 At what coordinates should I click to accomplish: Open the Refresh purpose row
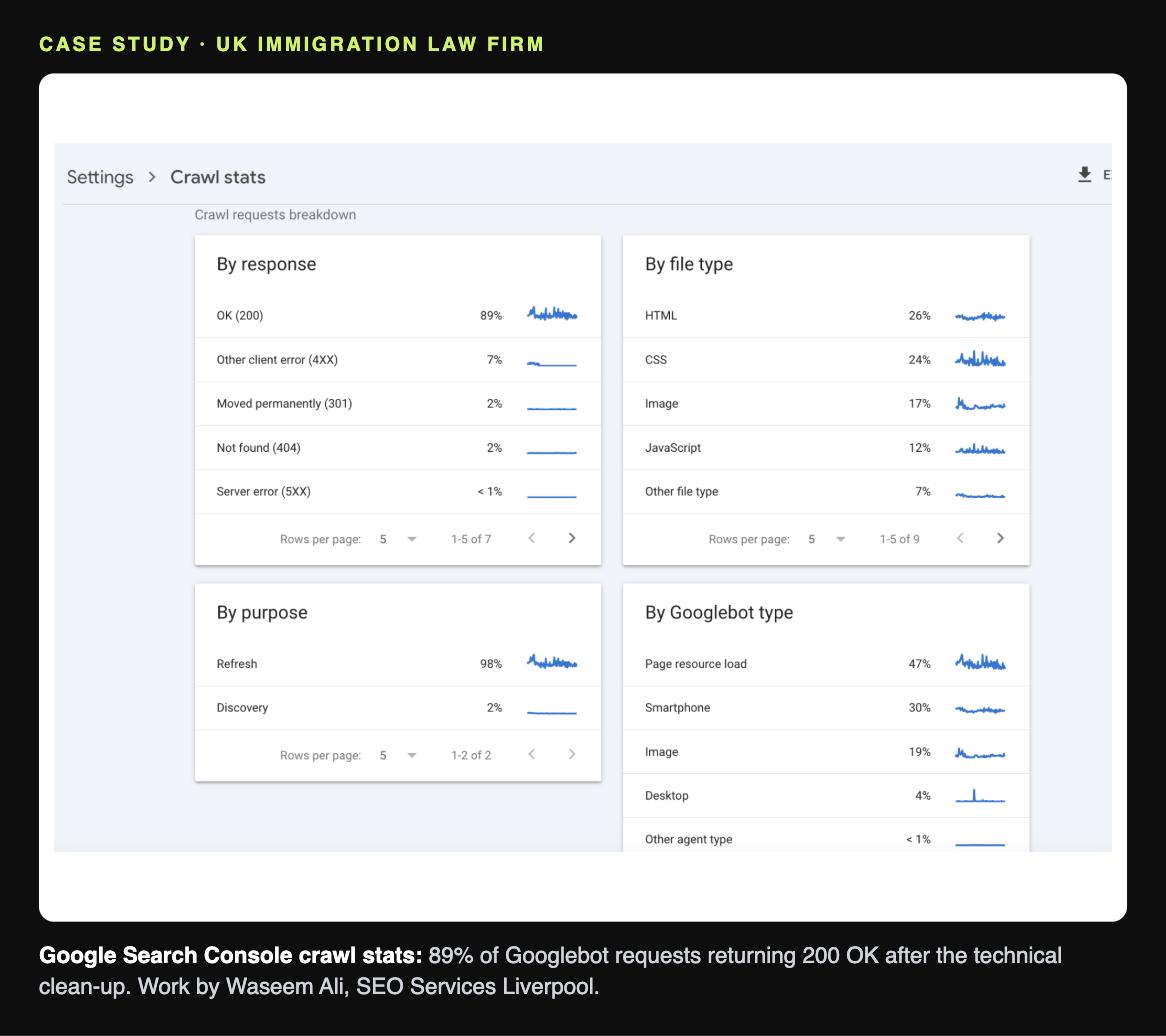tap(398, 664)
